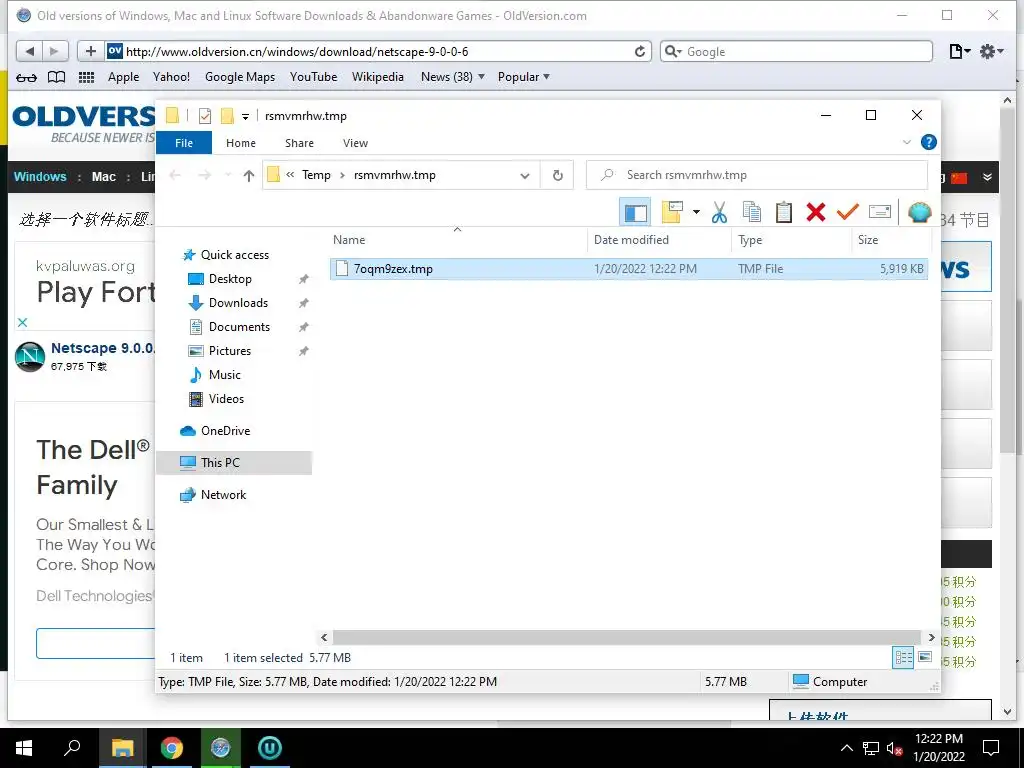Open Pictures in navigation pane
Image resolution: width=1024 pixels, height=768 pixels.
220,351
